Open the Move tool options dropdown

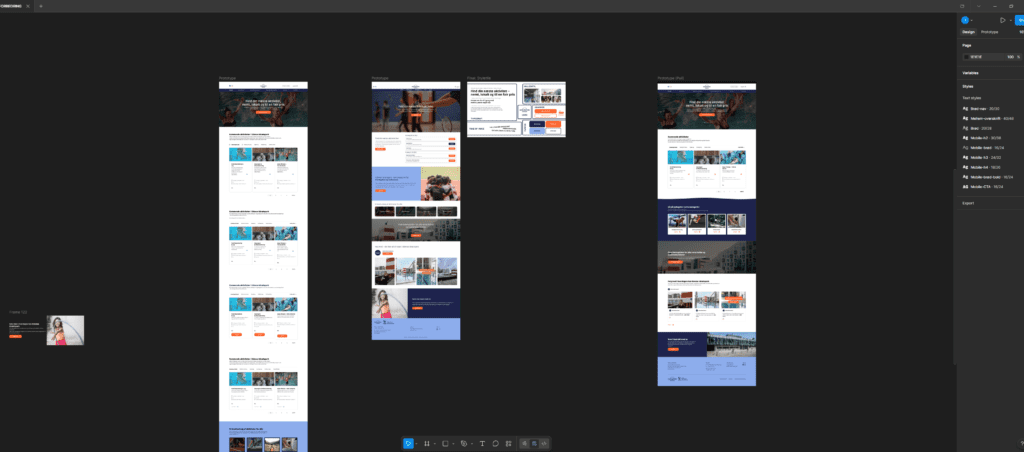click(416, 444)
